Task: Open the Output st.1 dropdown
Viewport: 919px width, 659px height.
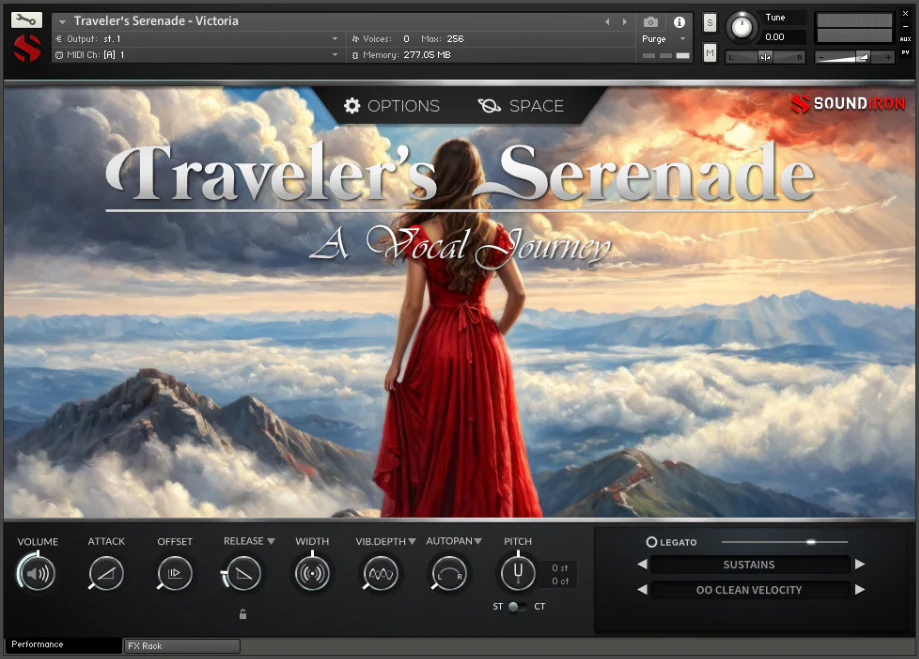Action: click(x=335, y=39)
